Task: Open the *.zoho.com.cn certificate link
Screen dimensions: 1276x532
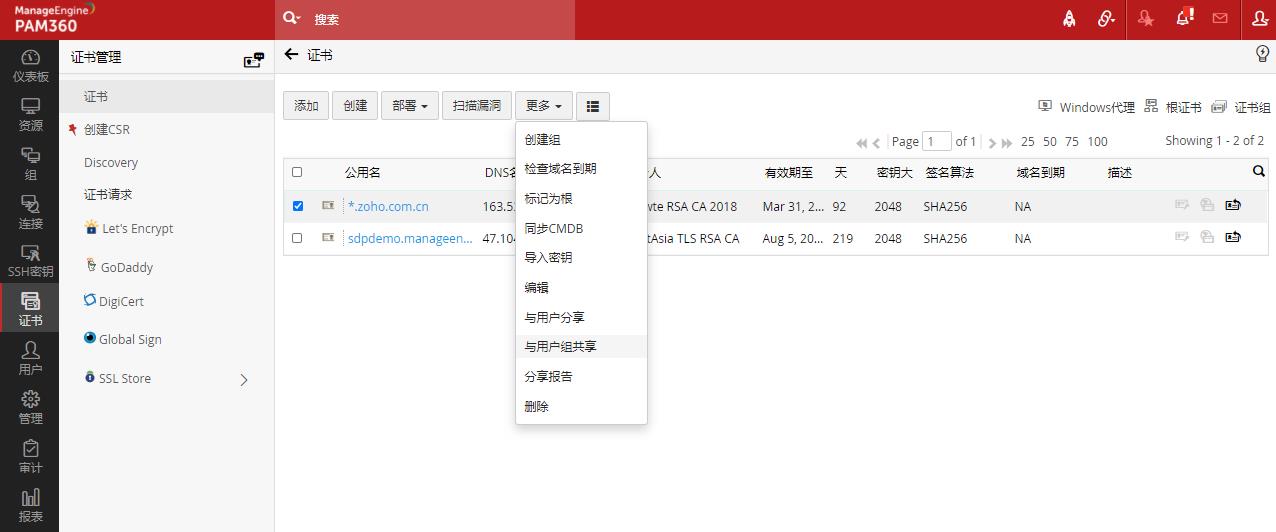Action: click(388, 206)
